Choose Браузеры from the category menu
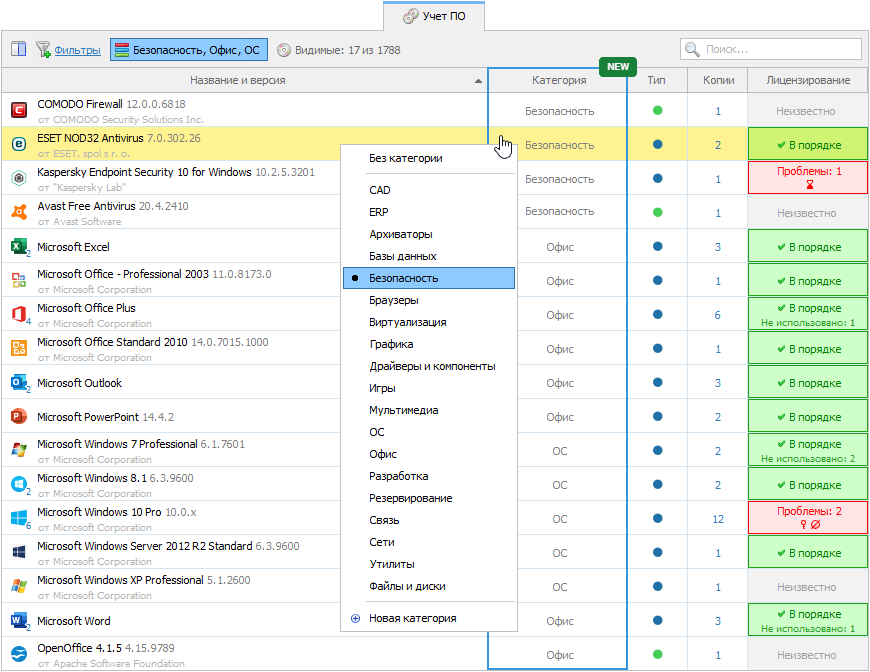This screenshot has width=870, height=672. [393, 300]
